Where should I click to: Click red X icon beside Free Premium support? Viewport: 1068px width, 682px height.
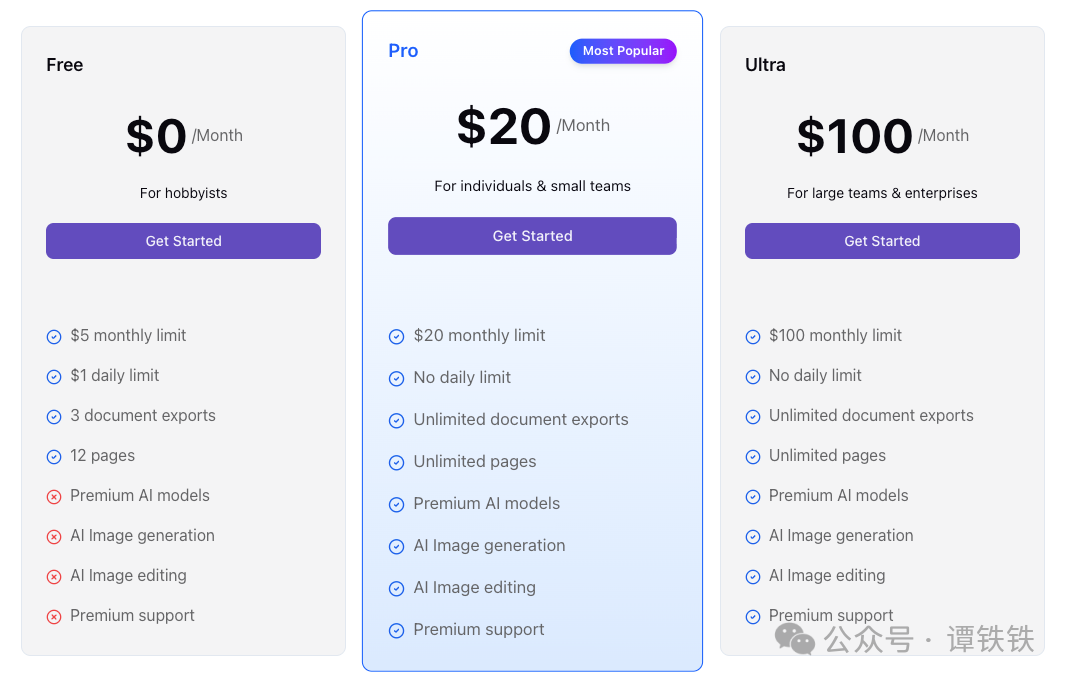click(54, 617)
